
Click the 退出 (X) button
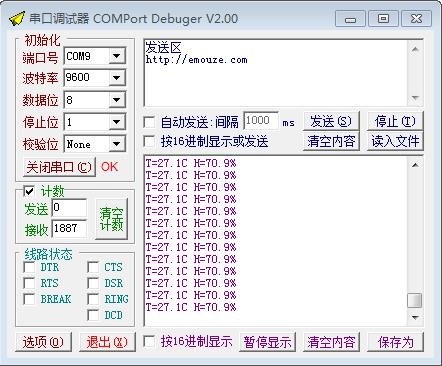tap(107, 342)
